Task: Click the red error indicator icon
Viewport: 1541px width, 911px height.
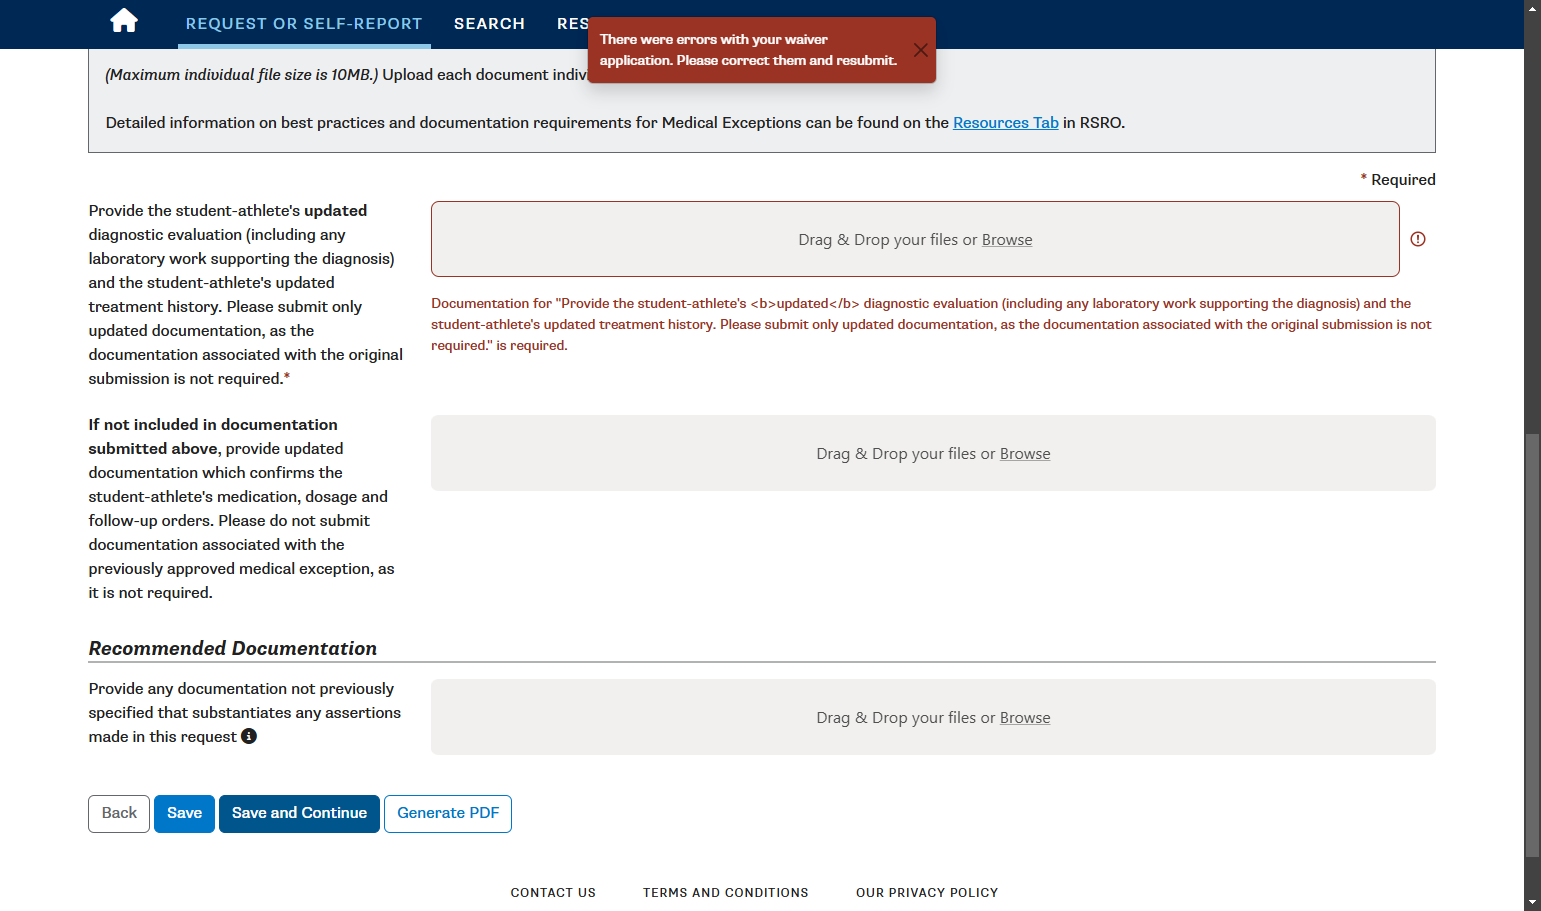Action: [1417, 239]
